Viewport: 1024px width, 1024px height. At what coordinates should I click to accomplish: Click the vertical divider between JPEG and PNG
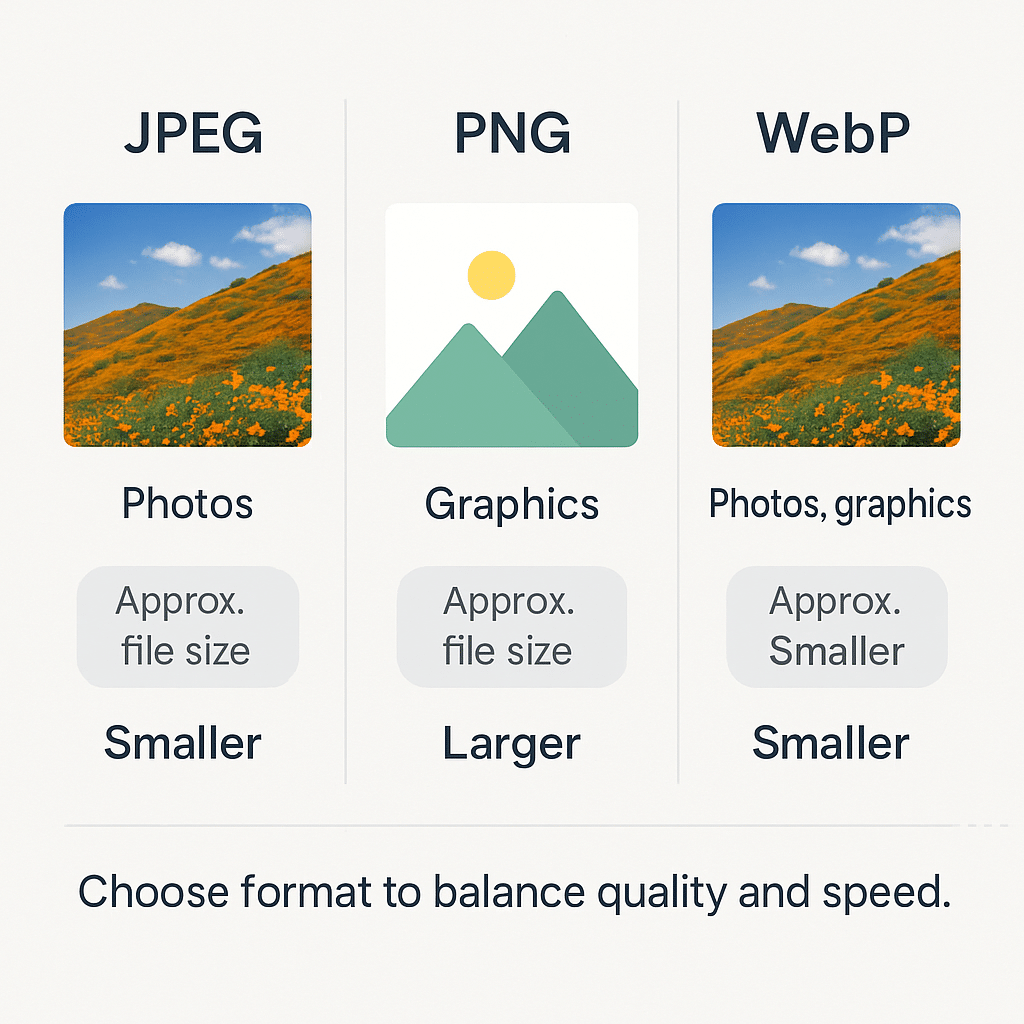tap(346, 440)
